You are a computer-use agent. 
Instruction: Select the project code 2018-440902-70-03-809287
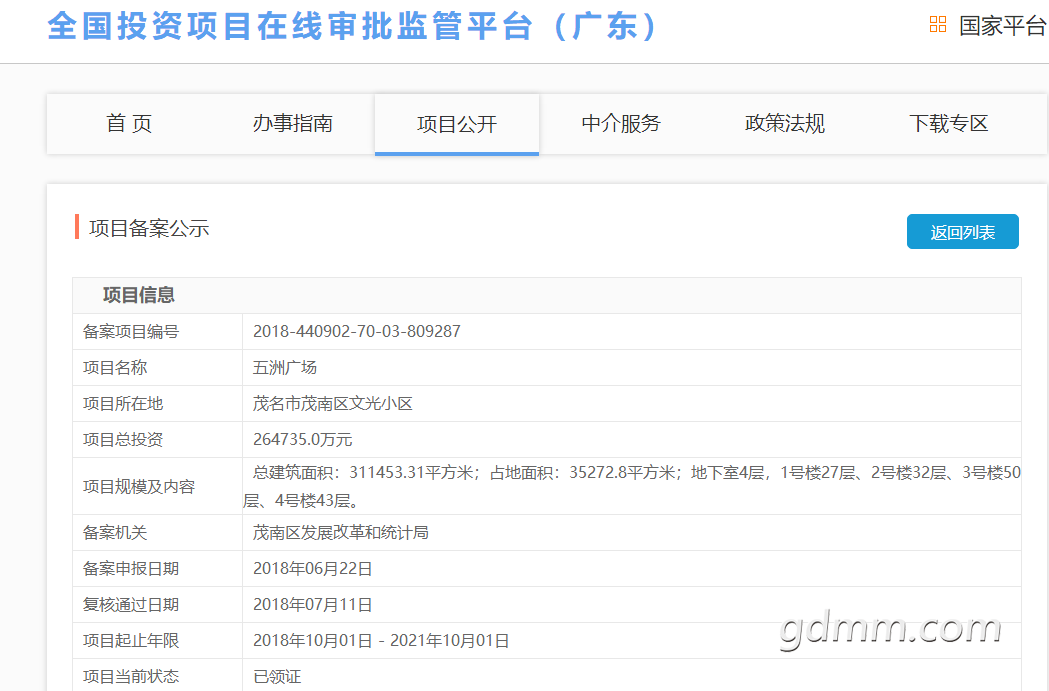coord(357,331)
